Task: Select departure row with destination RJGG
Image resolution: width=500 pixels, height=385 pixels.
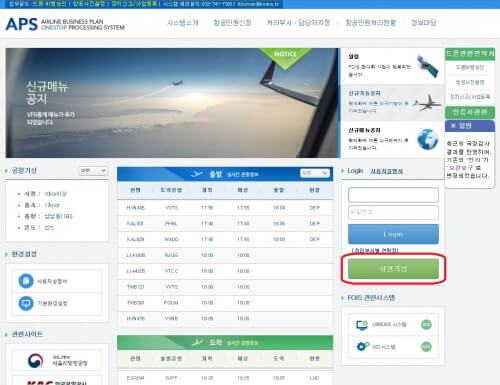Action: (x=225, y=255)
